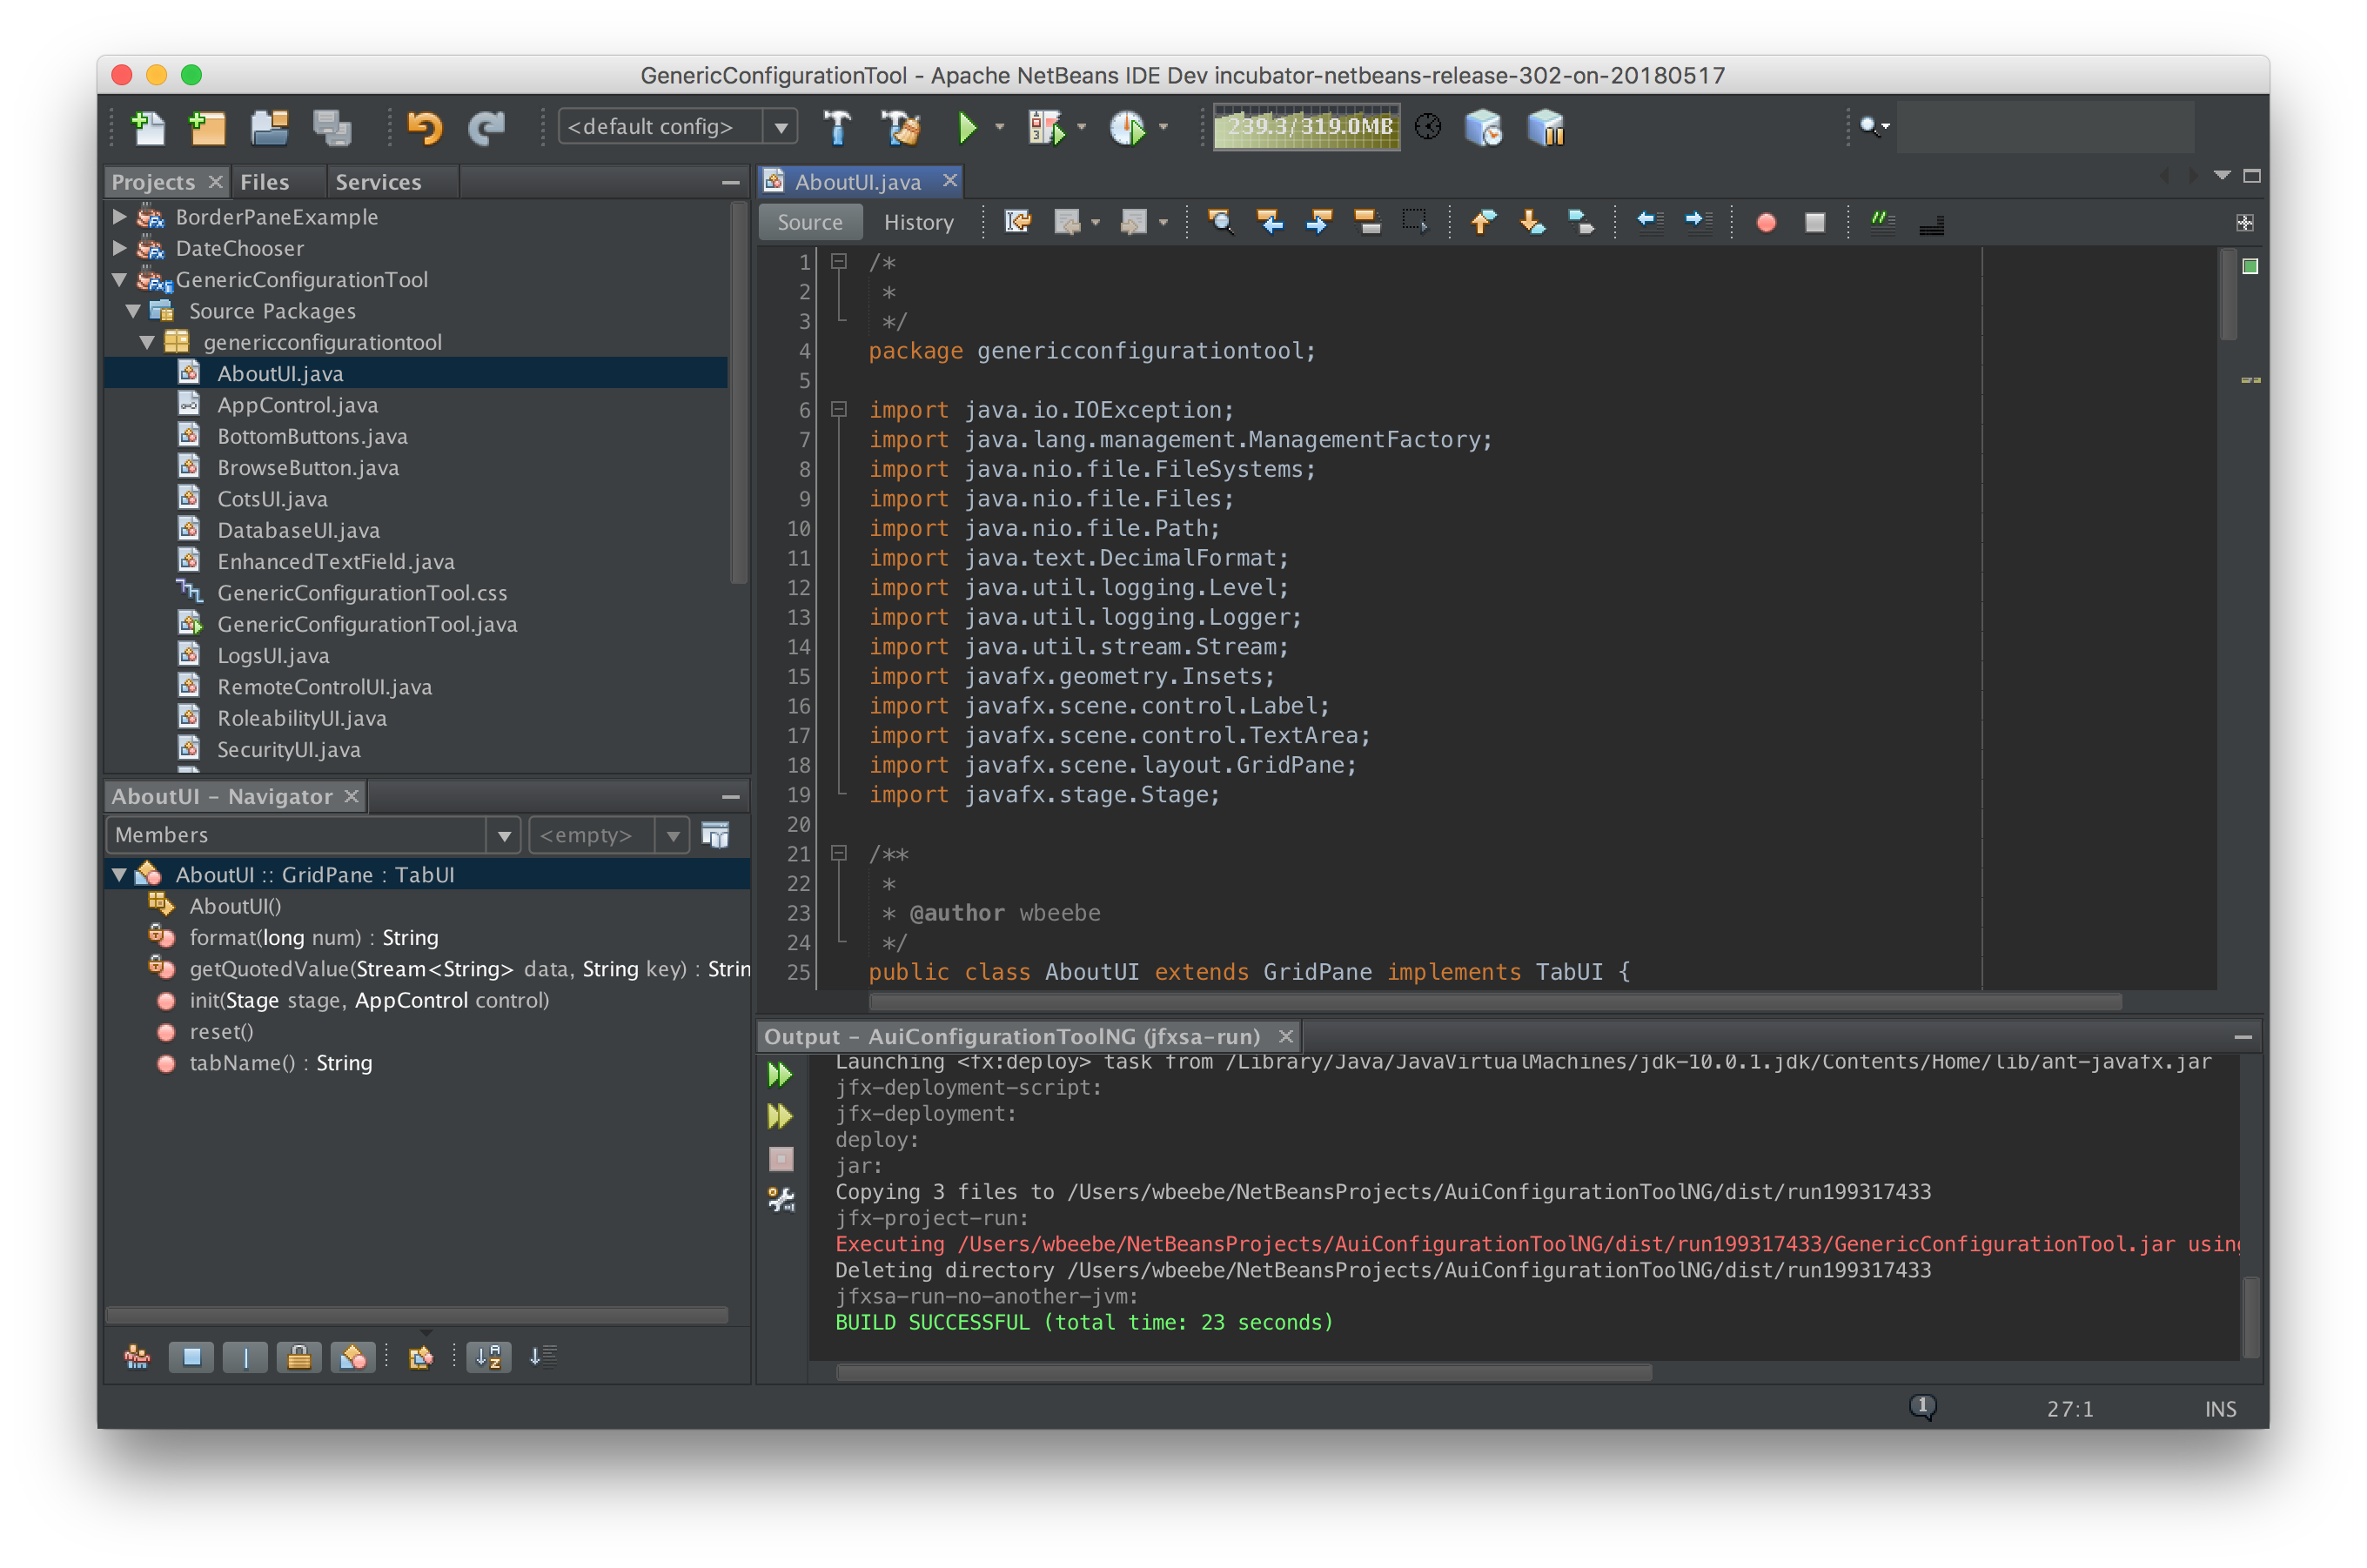Click the Uncomment lines editor icon

point(1932,222)
